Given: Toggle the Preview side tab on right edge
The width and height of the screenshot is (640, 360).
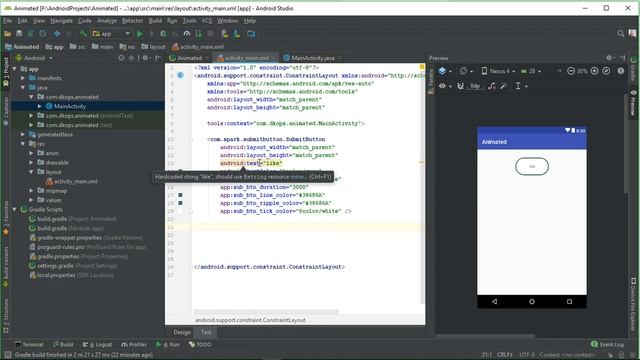Looking at the screenshot, I should [633, 103].
